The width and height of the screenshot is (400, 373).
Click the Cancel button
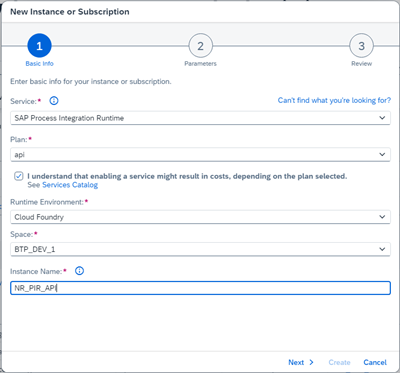pos(375,362)
